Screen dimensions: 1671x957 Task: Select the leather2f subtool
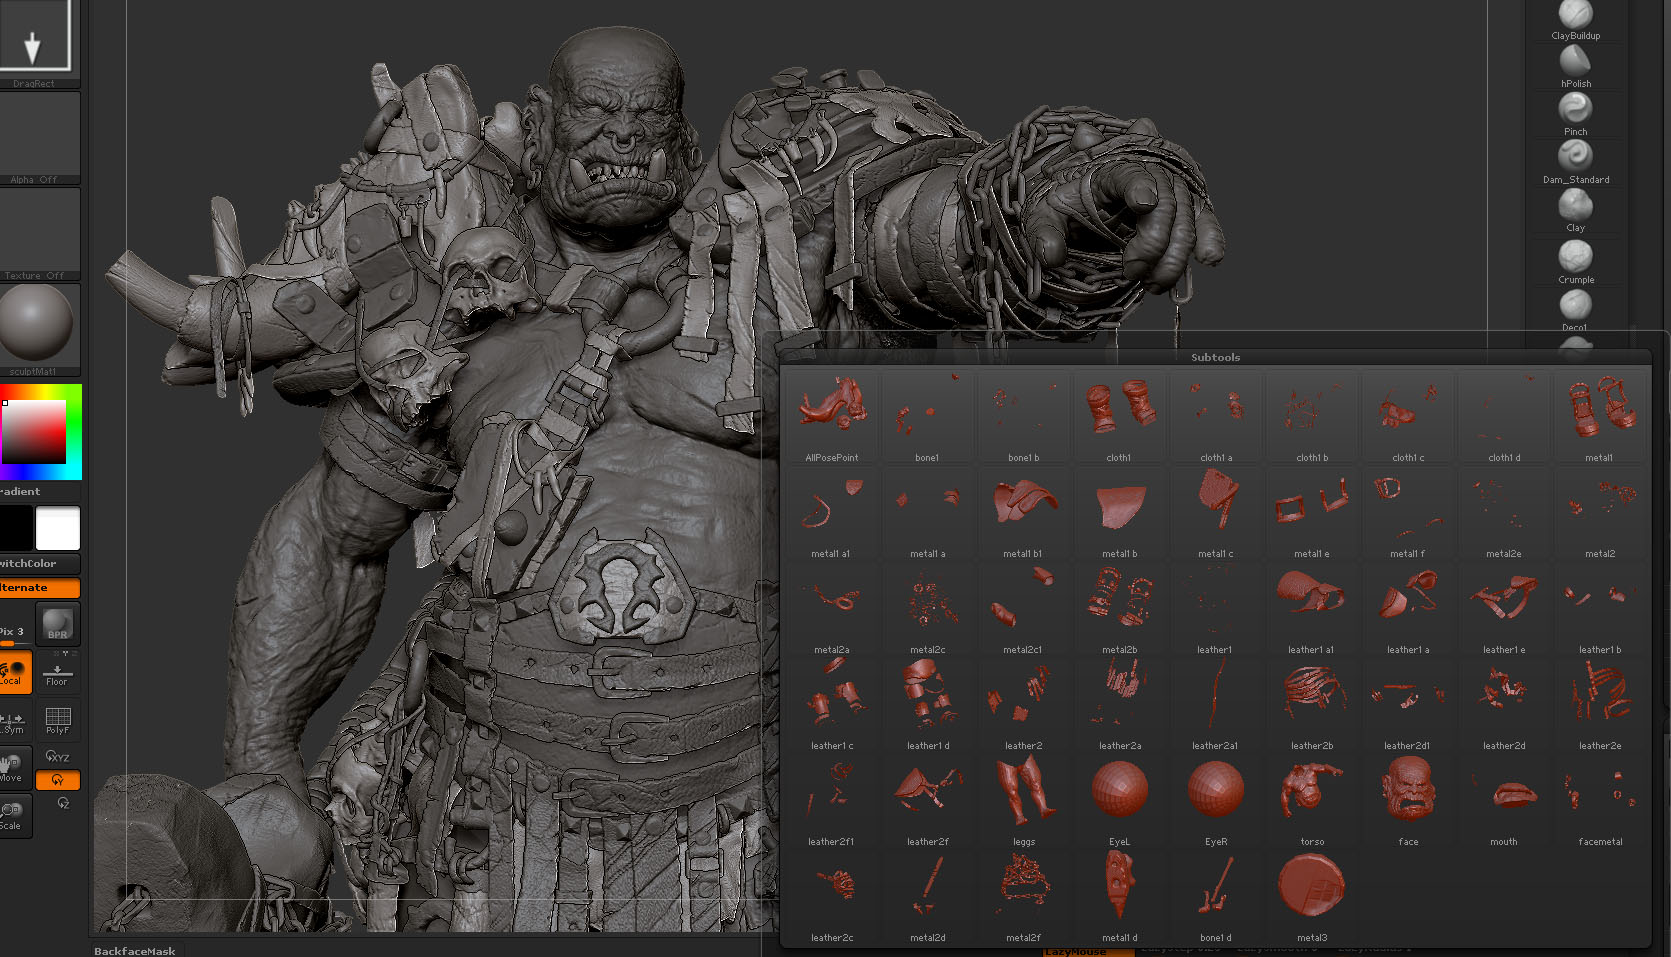[928, 801]
